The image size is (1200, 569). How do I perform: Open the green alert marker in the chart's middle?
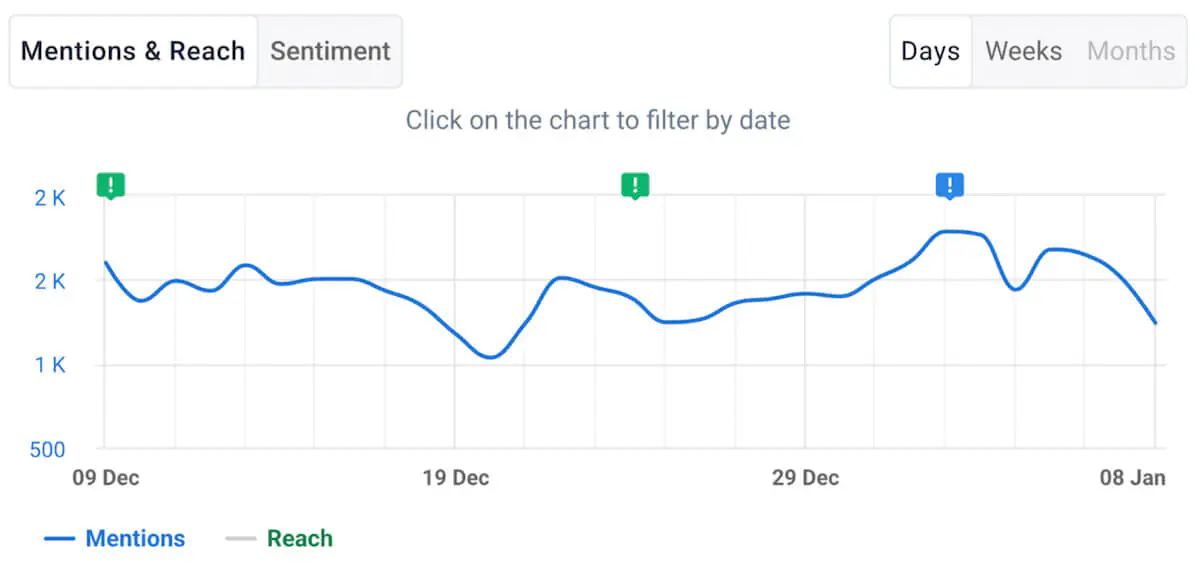[635, 185]
